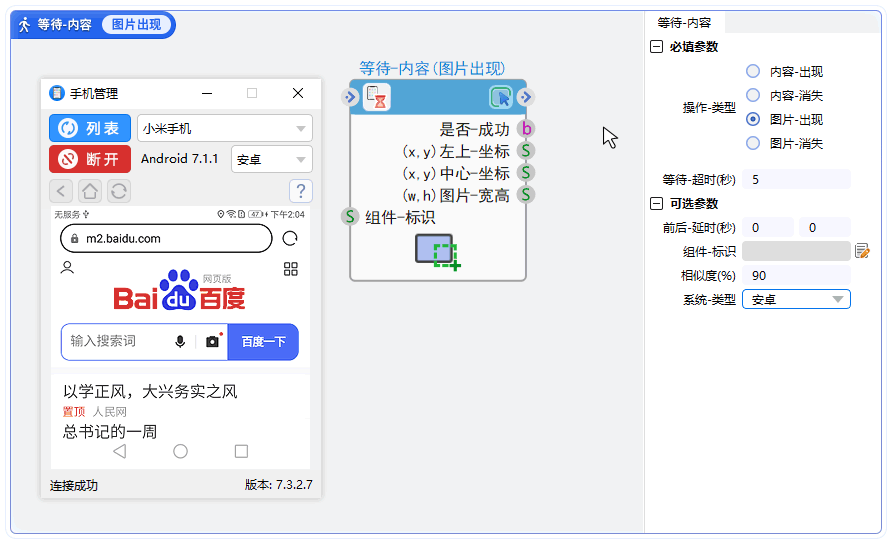The height and width of the screenshot is (544, 892).
Task: Click the 相似度(%) input field
Action: click(796, 275)
